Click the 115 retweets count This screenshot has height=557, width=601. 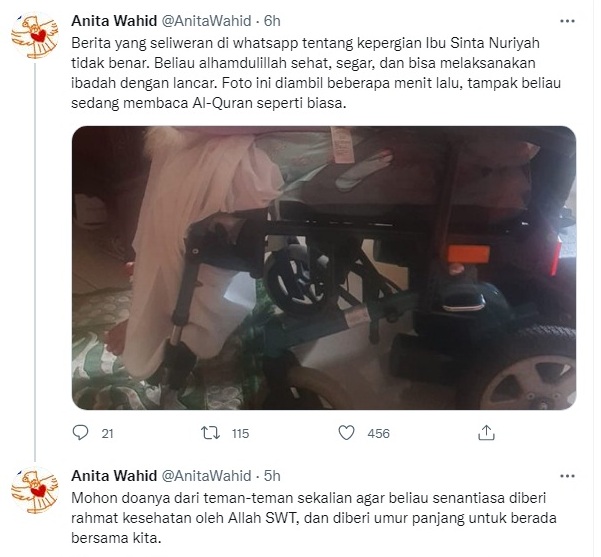pos(240,434)
